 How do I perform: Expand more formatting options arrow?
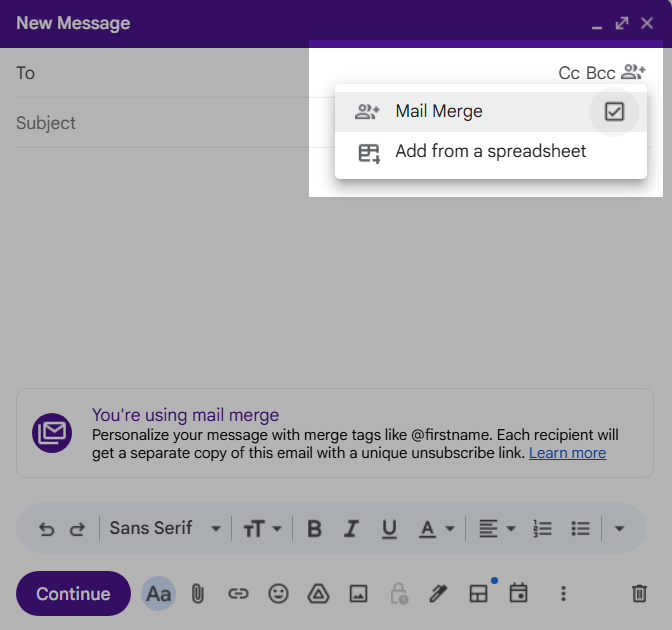[x=619, y=528]
